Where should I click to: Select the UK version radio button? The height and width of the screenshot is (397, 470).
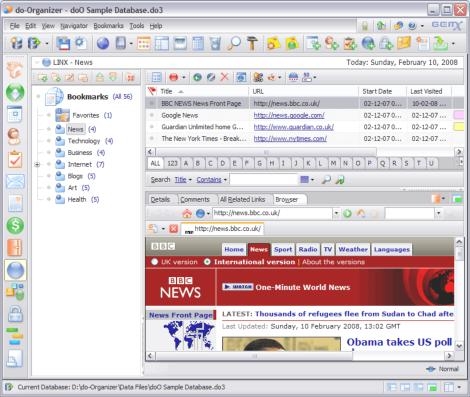[154, 262]
